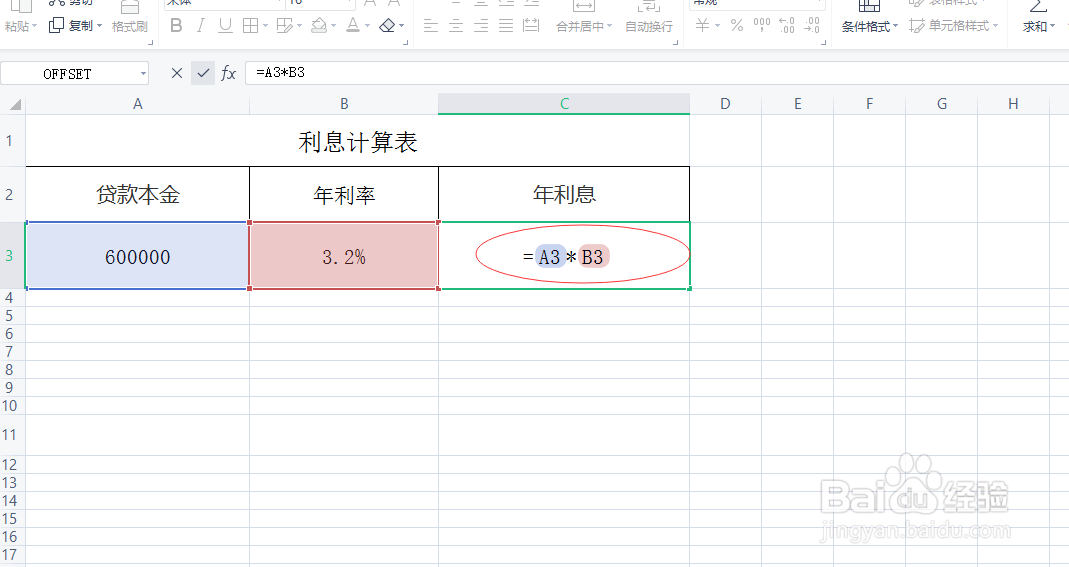Increase decimal places
Viewport: 1069px width, 567px height.
(787, 26)
